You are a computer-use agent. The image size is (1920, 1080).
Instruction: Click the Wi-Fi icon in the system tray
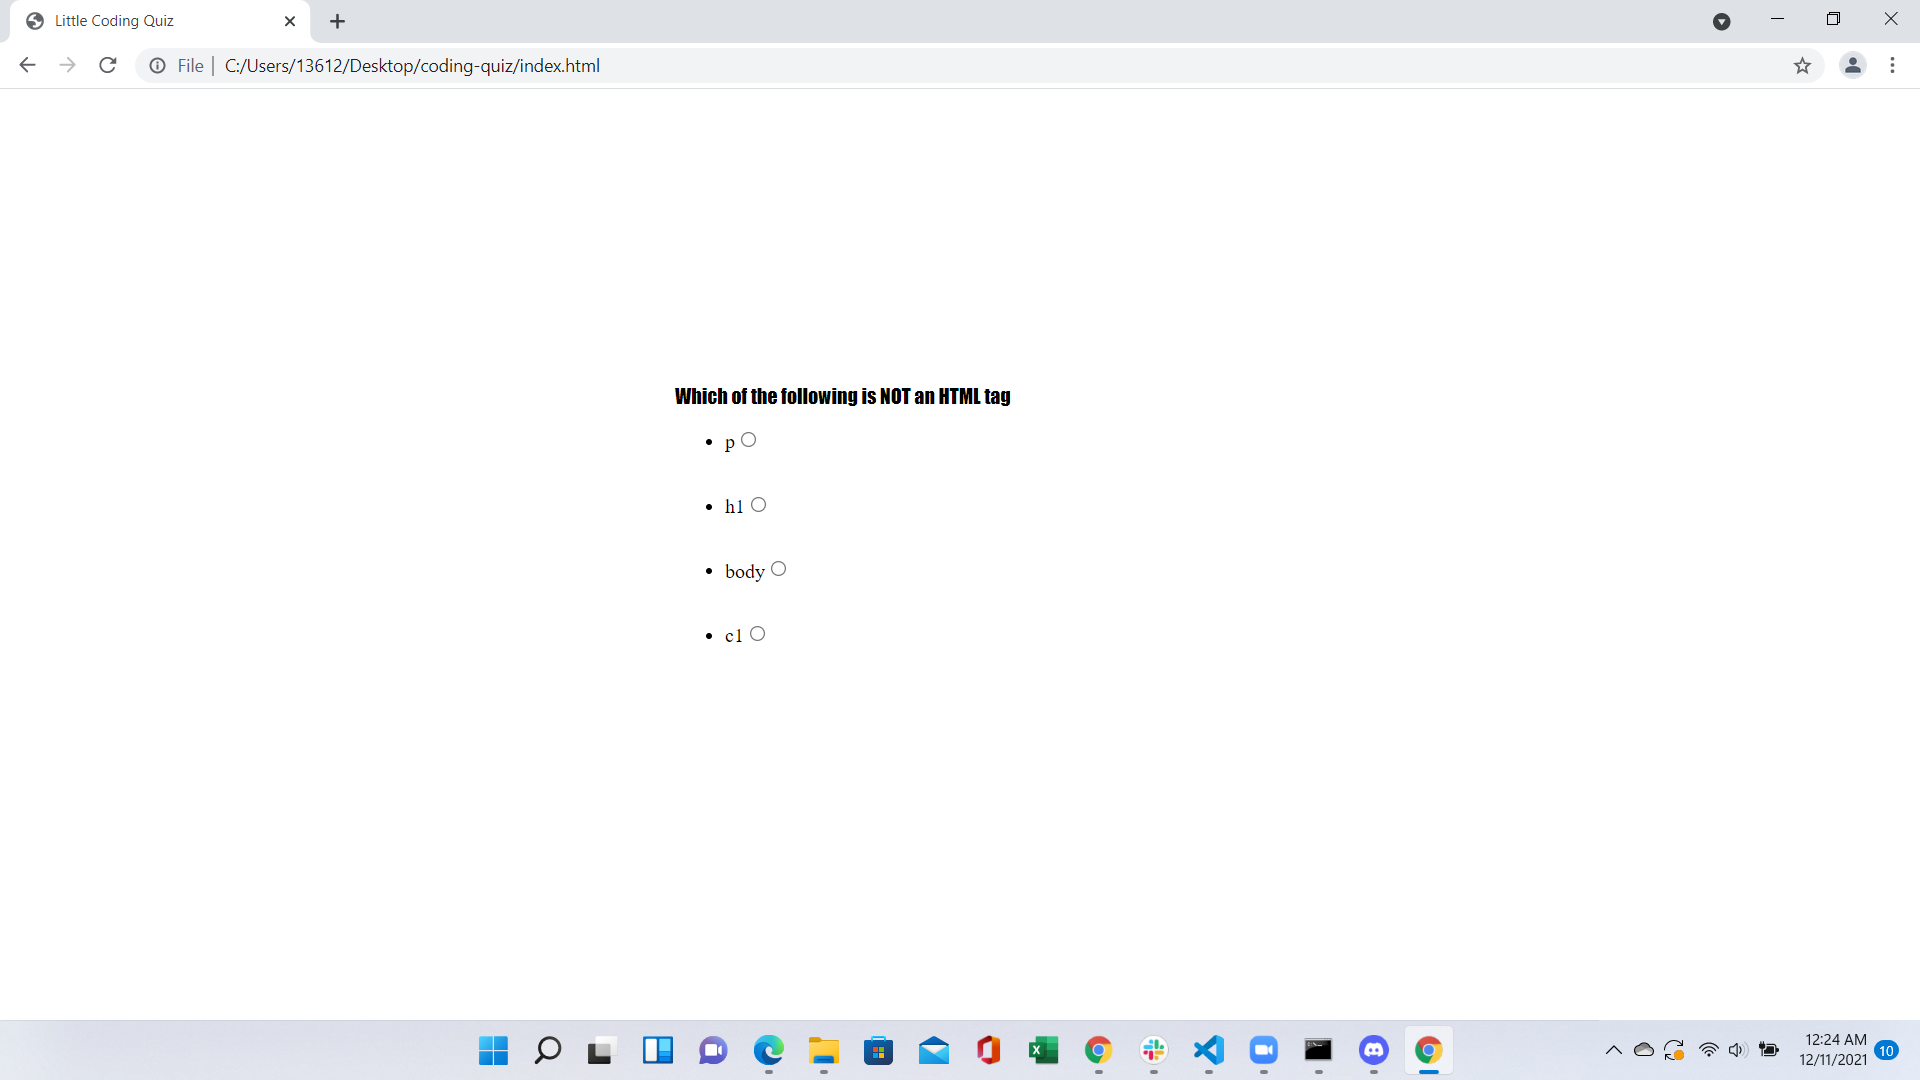[1707, 1050]
